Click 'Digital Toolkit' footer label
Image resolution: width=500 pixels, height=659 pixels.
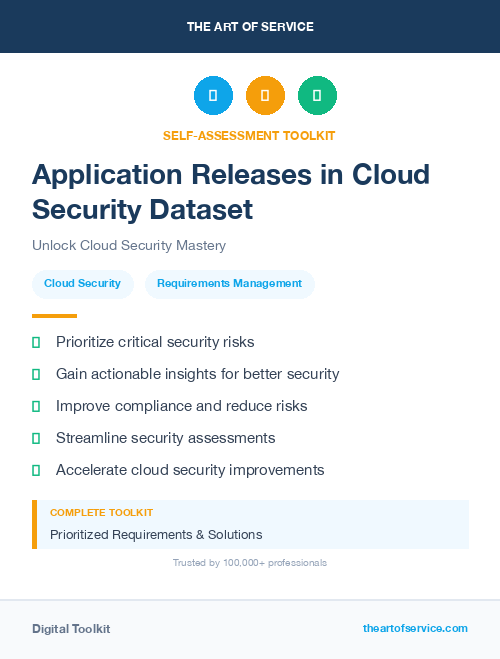pyautogui.click(x=71, y=629)
